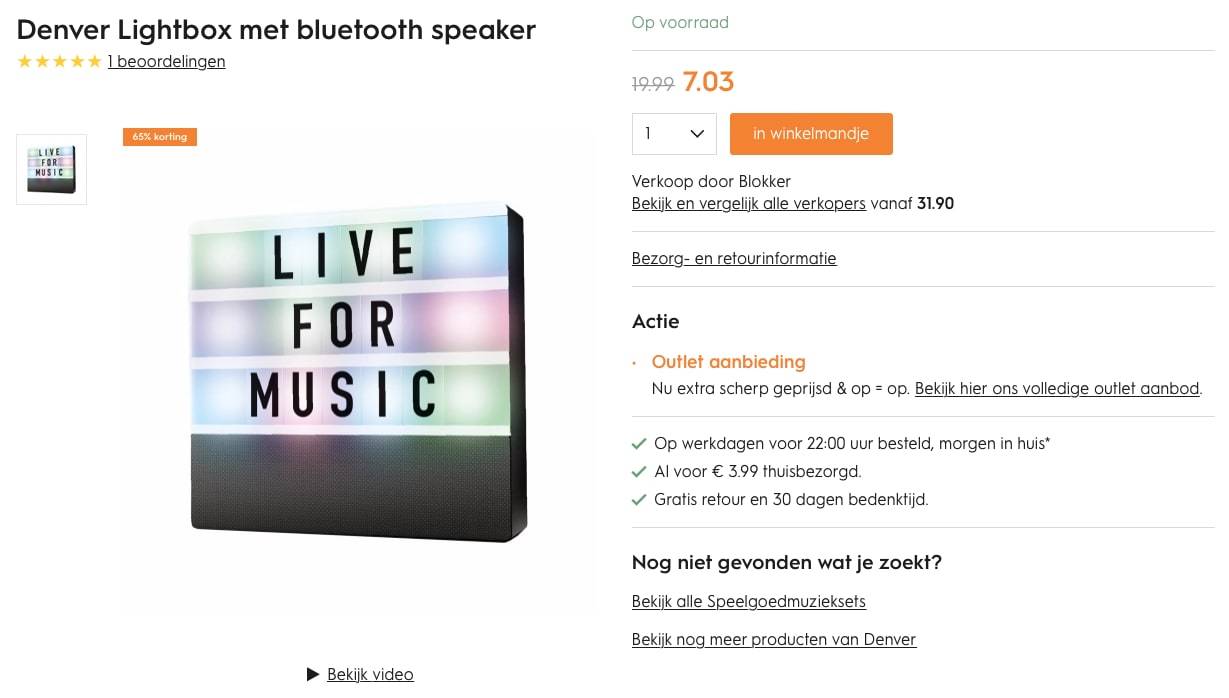Viewport: 1229px width, 698px height.
Task: Click the Outlet aanbieding heading
Action: pos(728,362)
